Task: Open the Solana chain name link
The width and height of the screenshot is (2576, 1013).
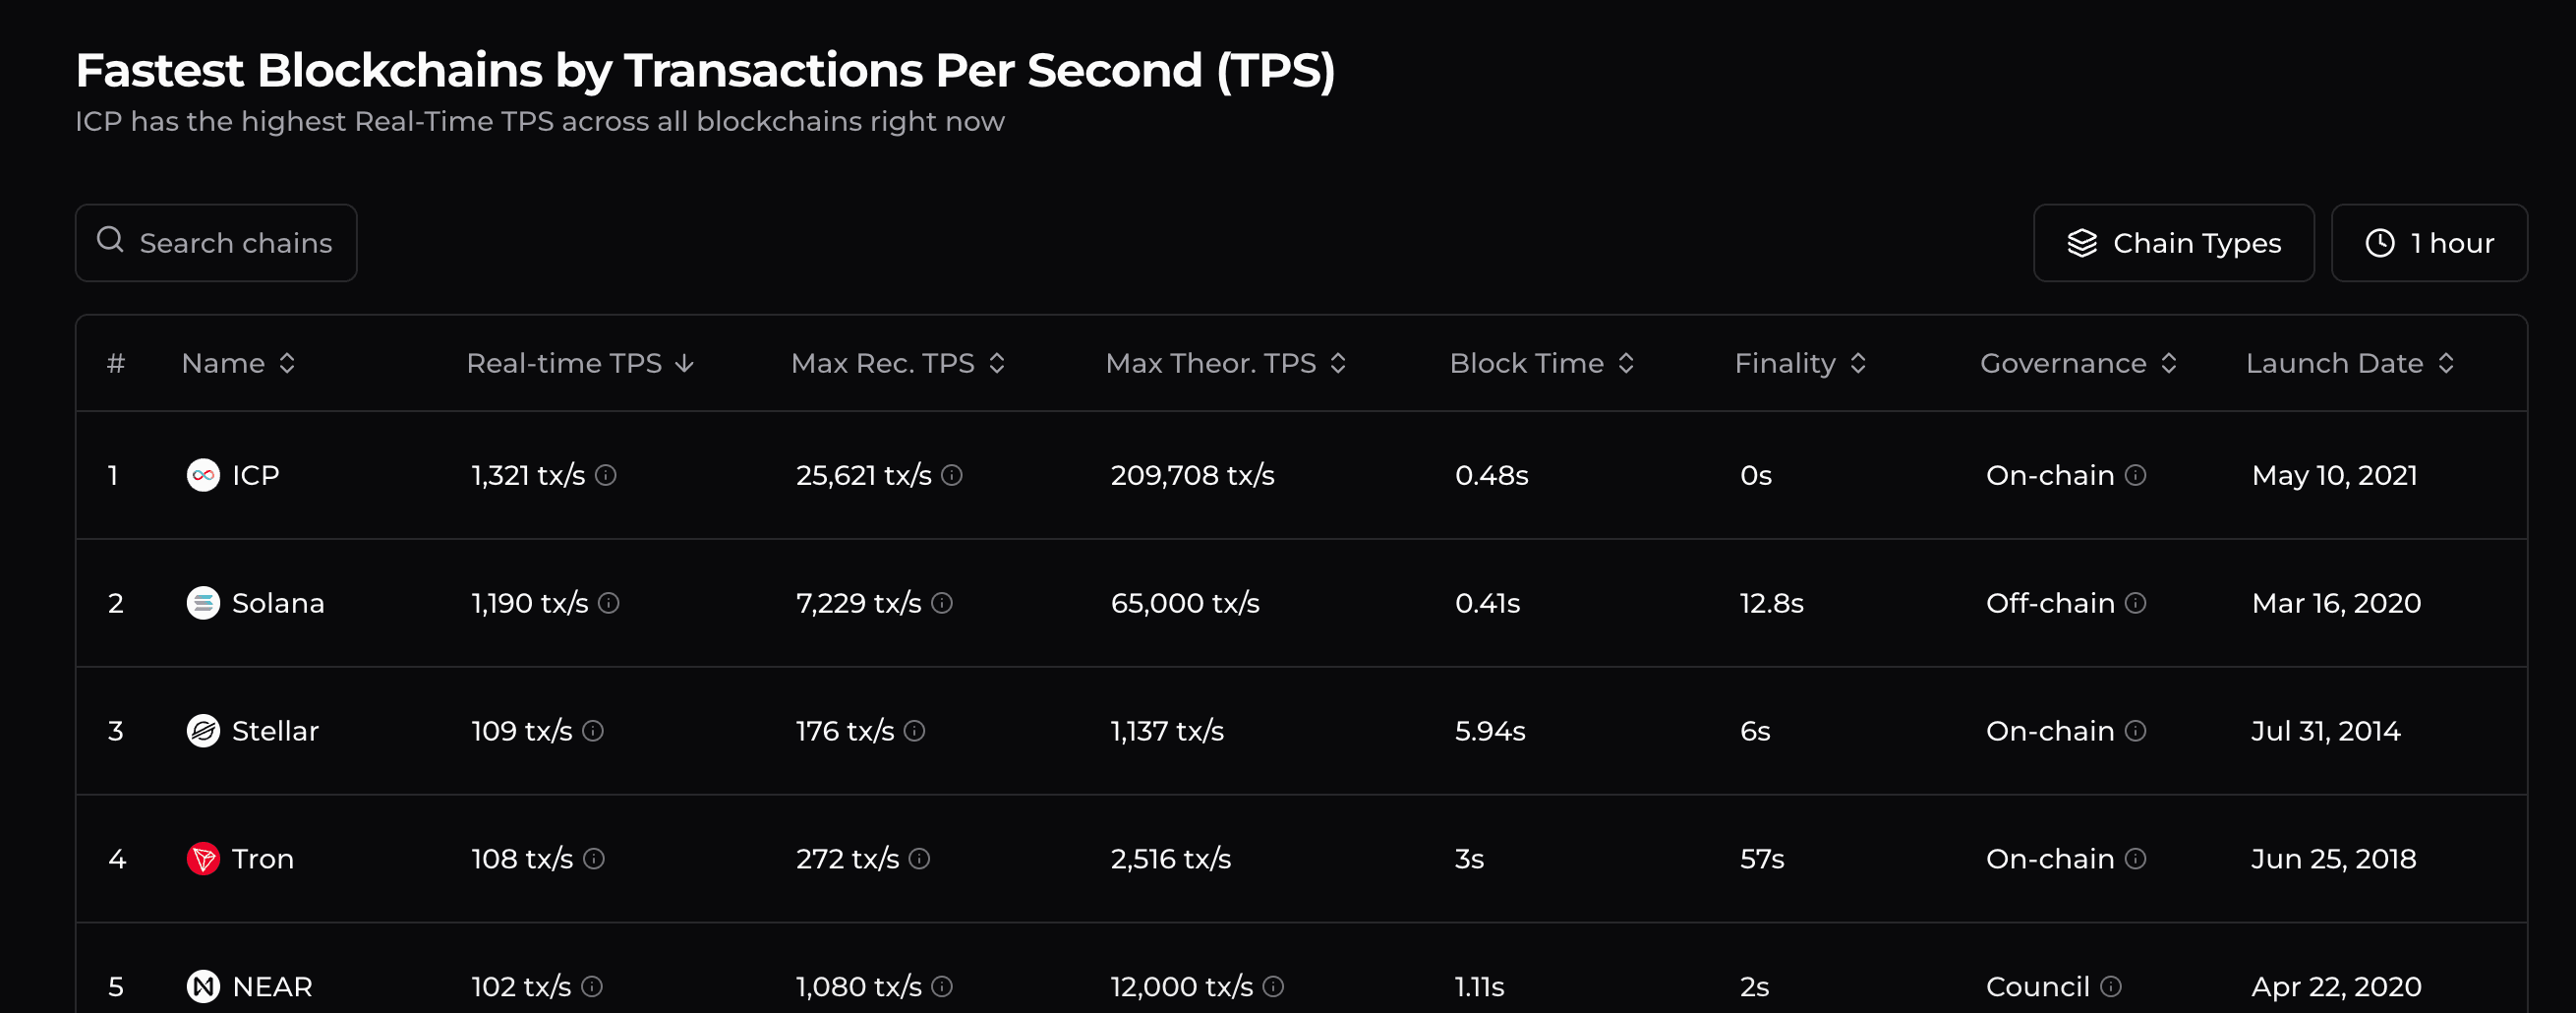Action: pos(278,603)
